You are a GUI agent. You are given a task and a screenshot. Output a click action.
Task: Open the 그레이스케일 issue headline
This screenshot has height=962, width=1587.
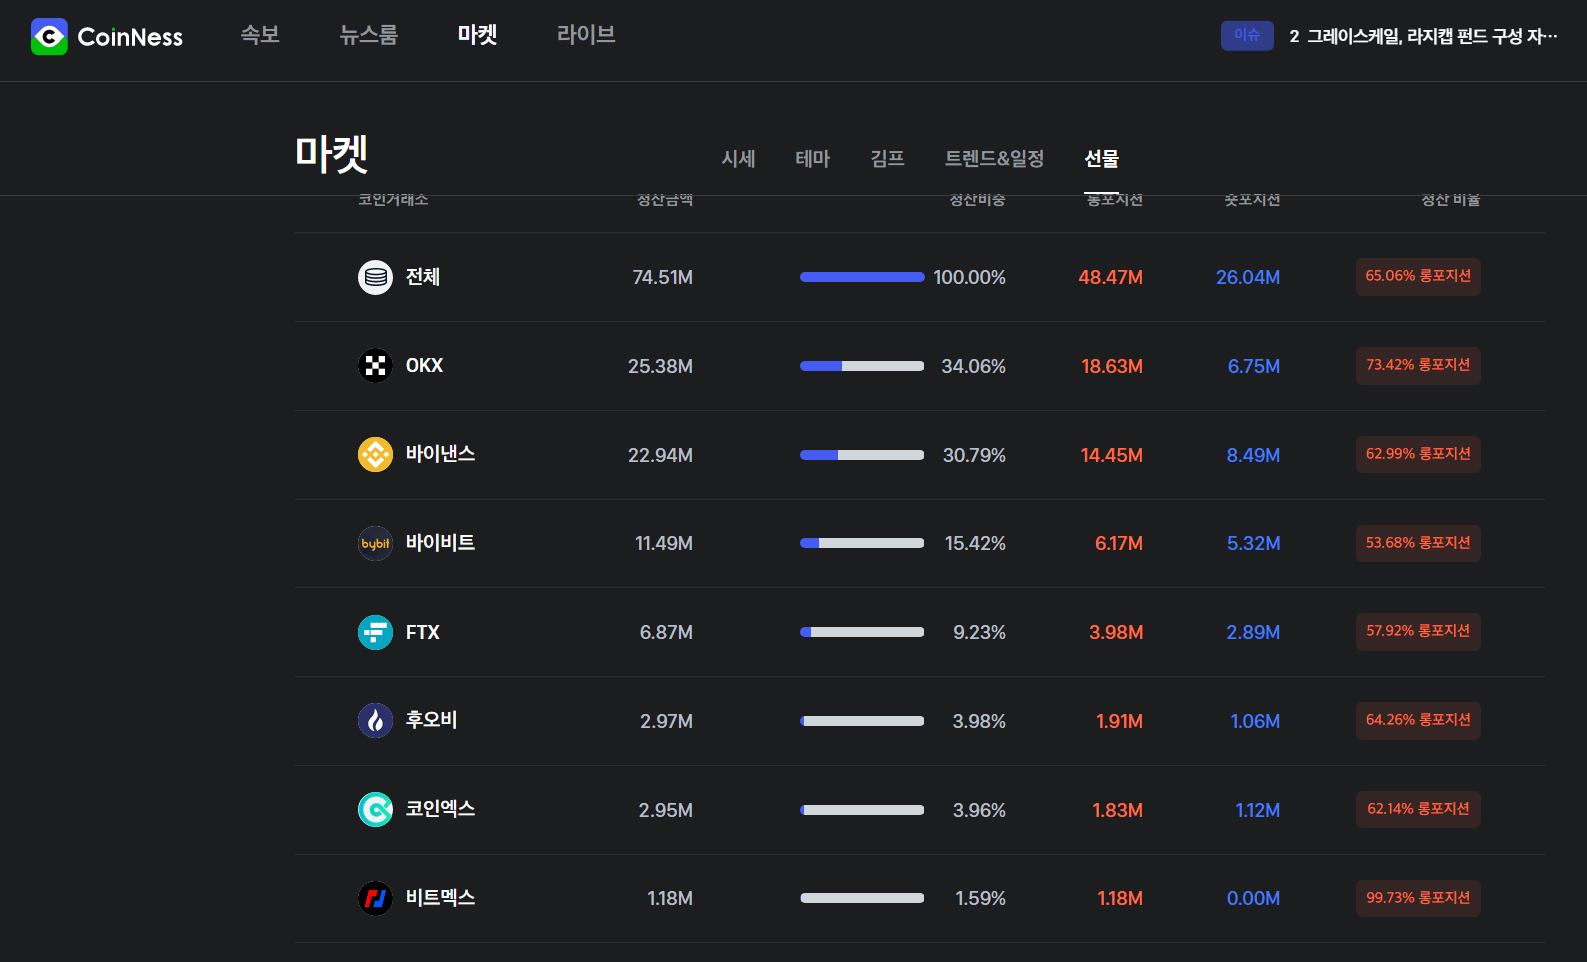[1423, 37]
